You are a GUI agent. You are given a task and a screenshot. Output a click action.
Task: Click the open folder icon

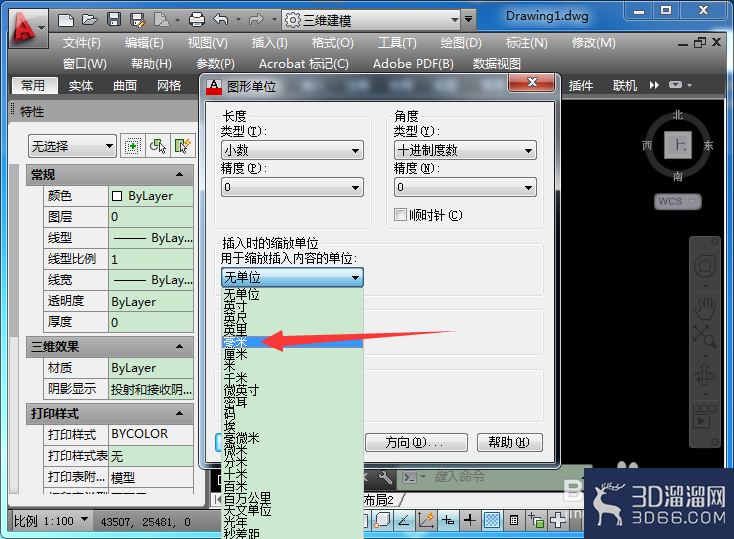[89, 20]
